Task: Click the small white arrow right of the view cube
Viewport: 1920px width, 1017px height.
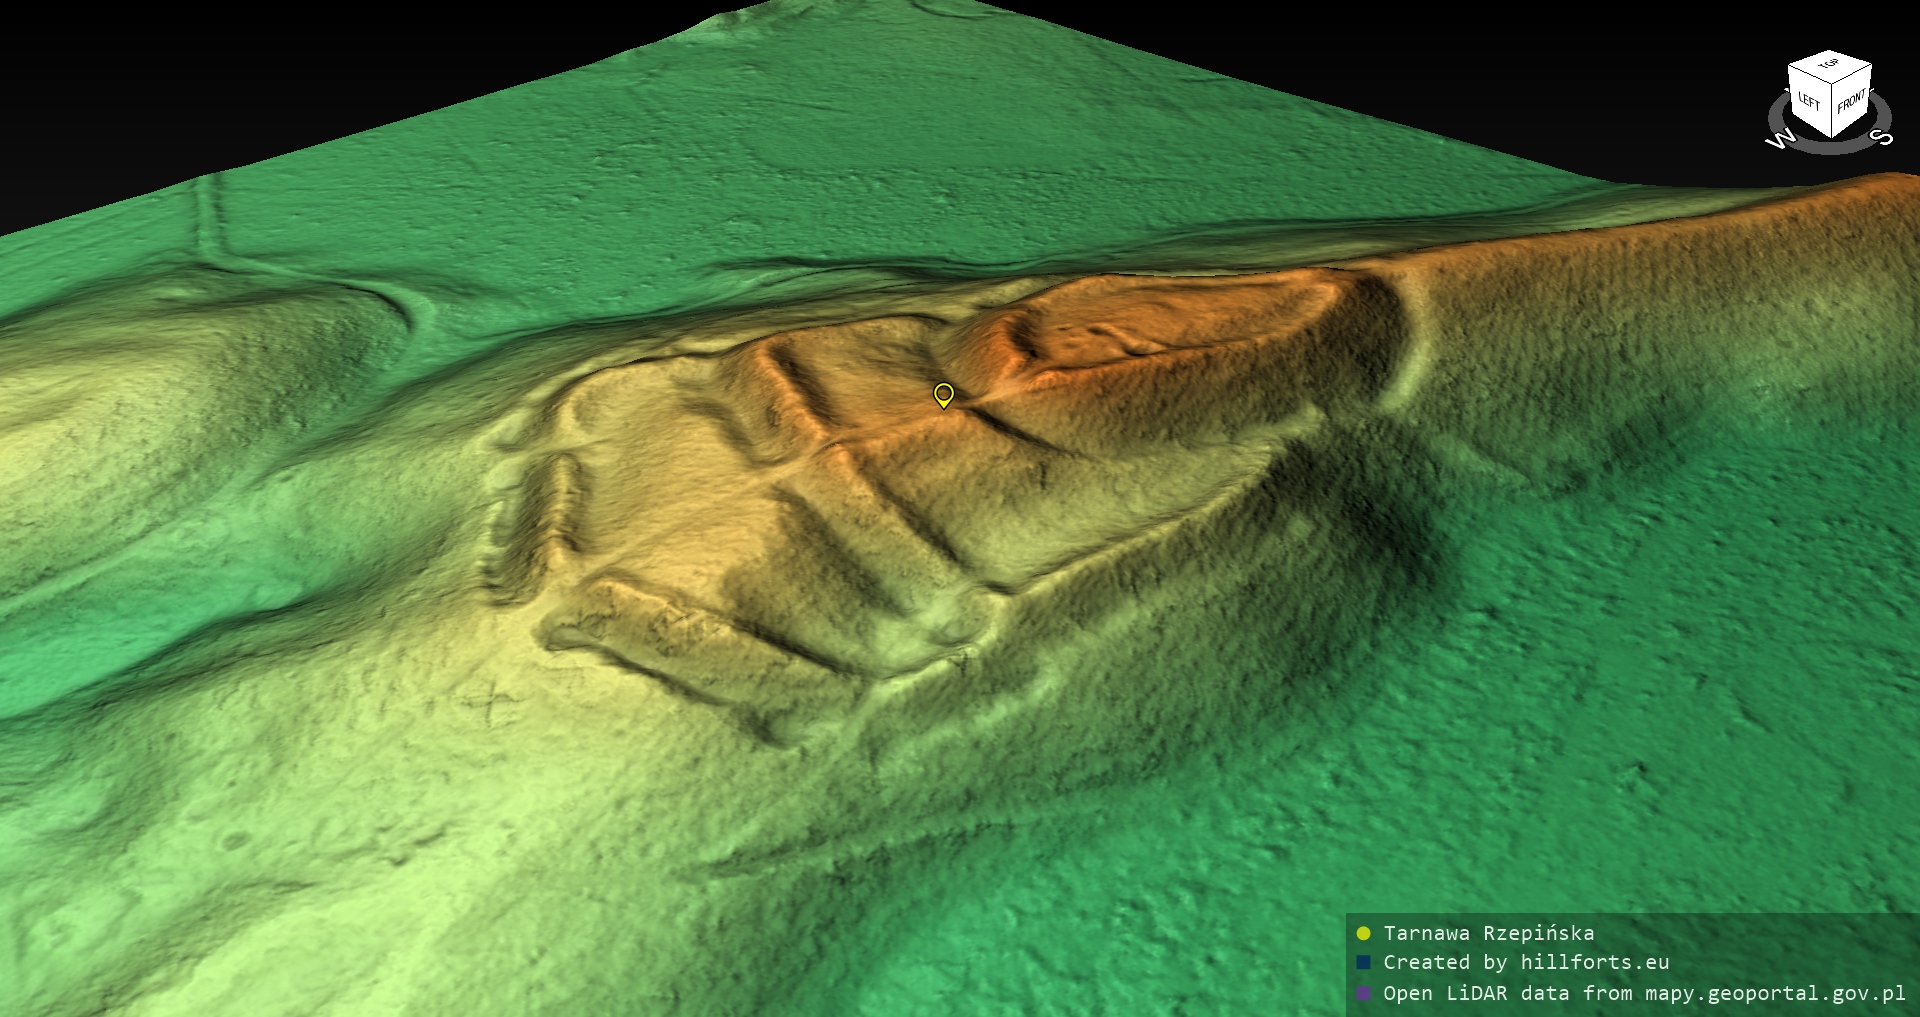Action: coord(1875,92)
